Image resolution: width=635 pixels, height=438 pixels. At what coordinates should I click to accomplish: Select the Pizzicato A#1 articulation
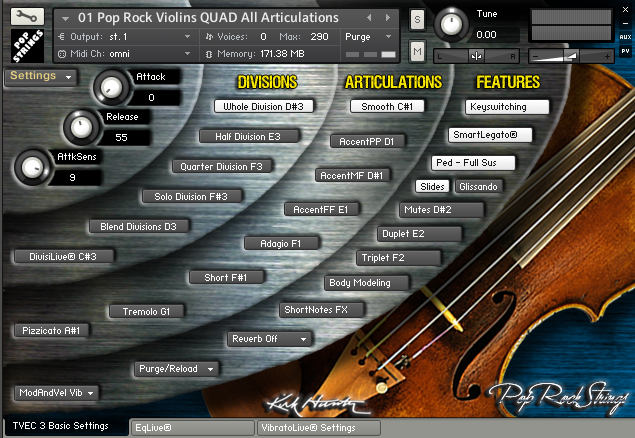(51, 330)
